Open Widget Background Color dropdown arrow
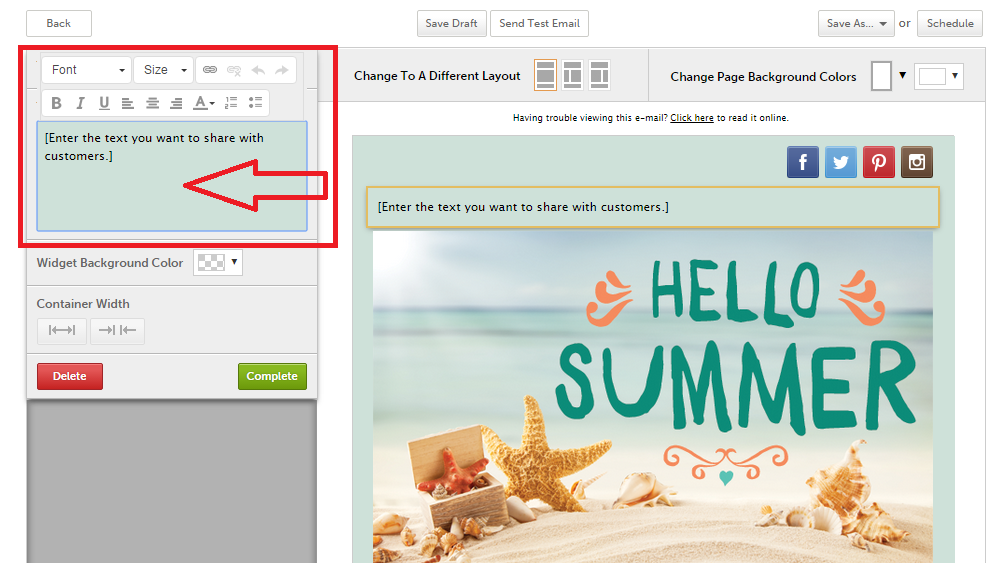This screenshot has width=994, height=563. pyautogui.click(x=235, y=262)
